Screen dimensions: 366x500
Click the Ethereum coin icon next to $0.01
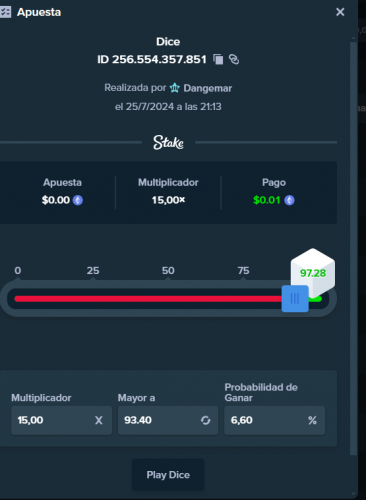click(289, 200)
